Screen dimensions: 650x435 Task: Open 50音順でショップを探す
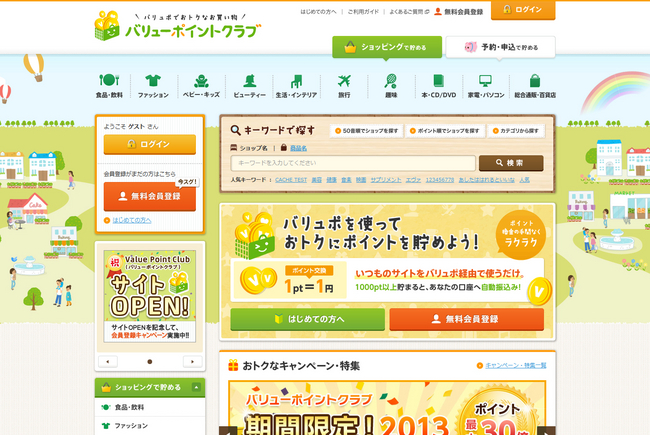[x=366, y=131]
